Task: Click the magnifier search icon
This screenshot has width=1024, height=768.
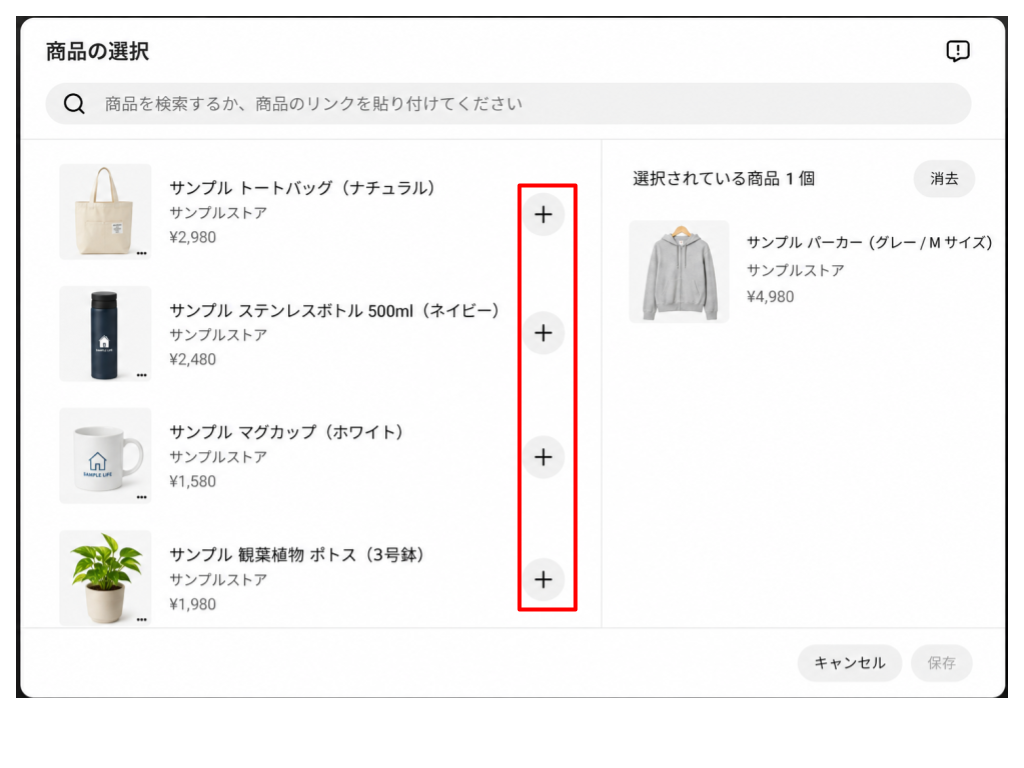Action: [x=74, y=104]
